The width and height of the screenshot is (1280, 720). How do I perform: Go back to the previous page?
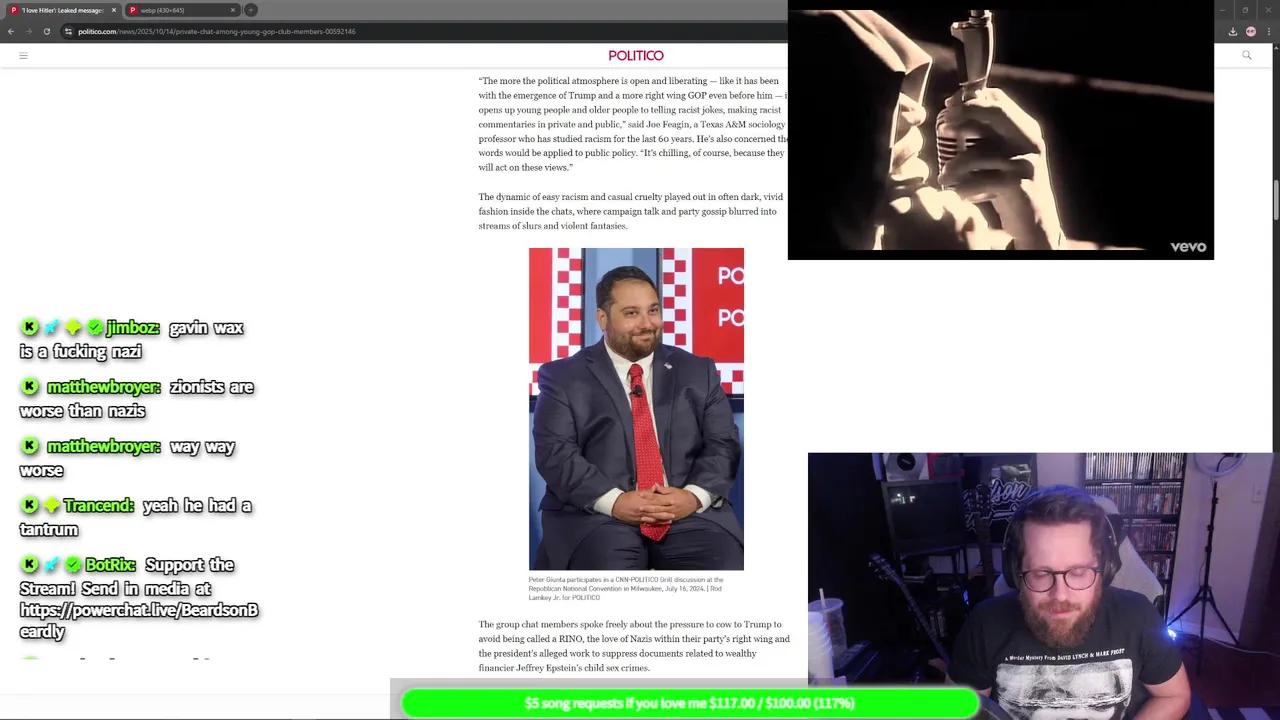(x=10, y=31)
